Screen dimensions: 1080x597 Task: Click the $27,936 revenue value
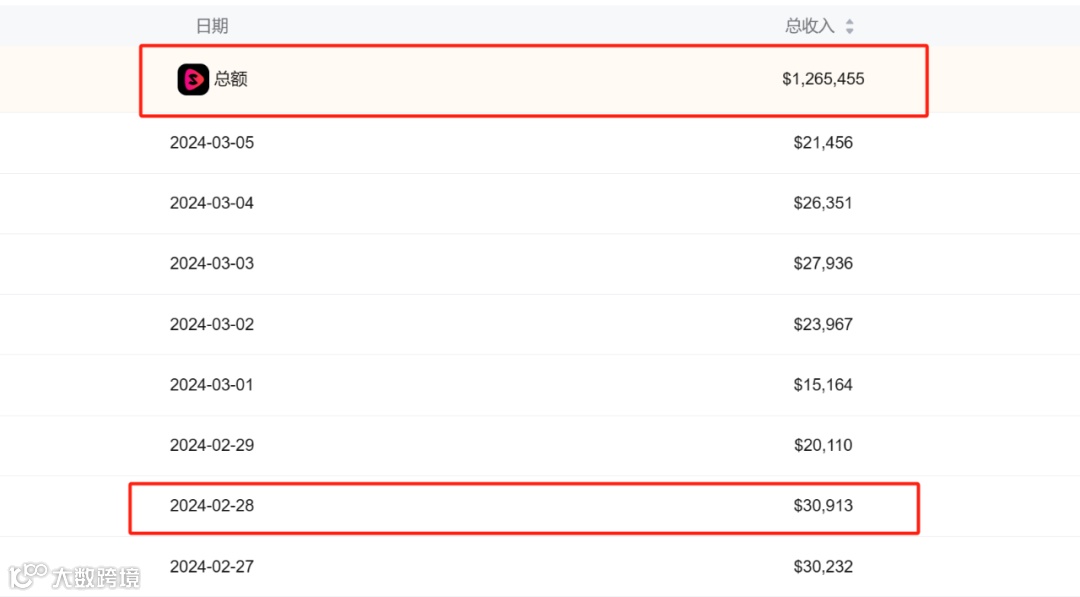pos(823,264)
